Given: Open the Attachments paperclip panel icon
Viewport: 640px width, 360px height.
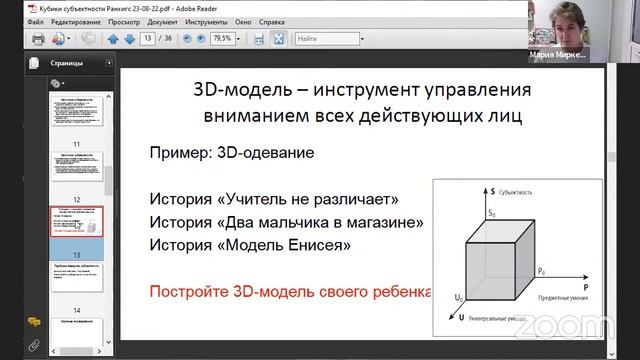Looking at the screenshot, I should tap(34, 346).
